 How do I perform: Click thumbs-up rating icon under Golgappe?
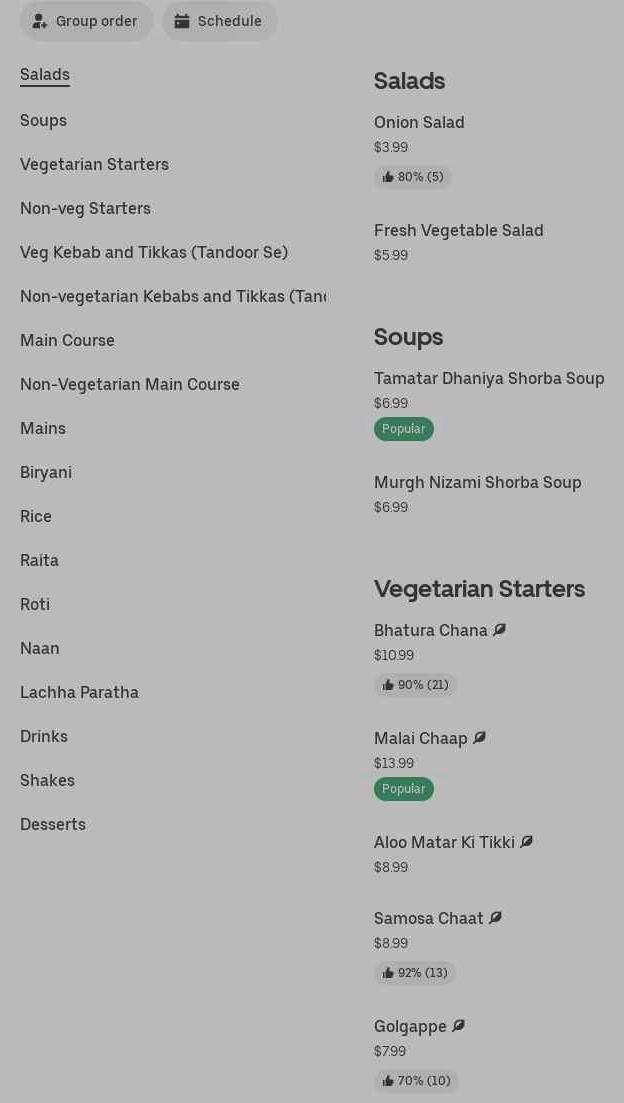388,1081
